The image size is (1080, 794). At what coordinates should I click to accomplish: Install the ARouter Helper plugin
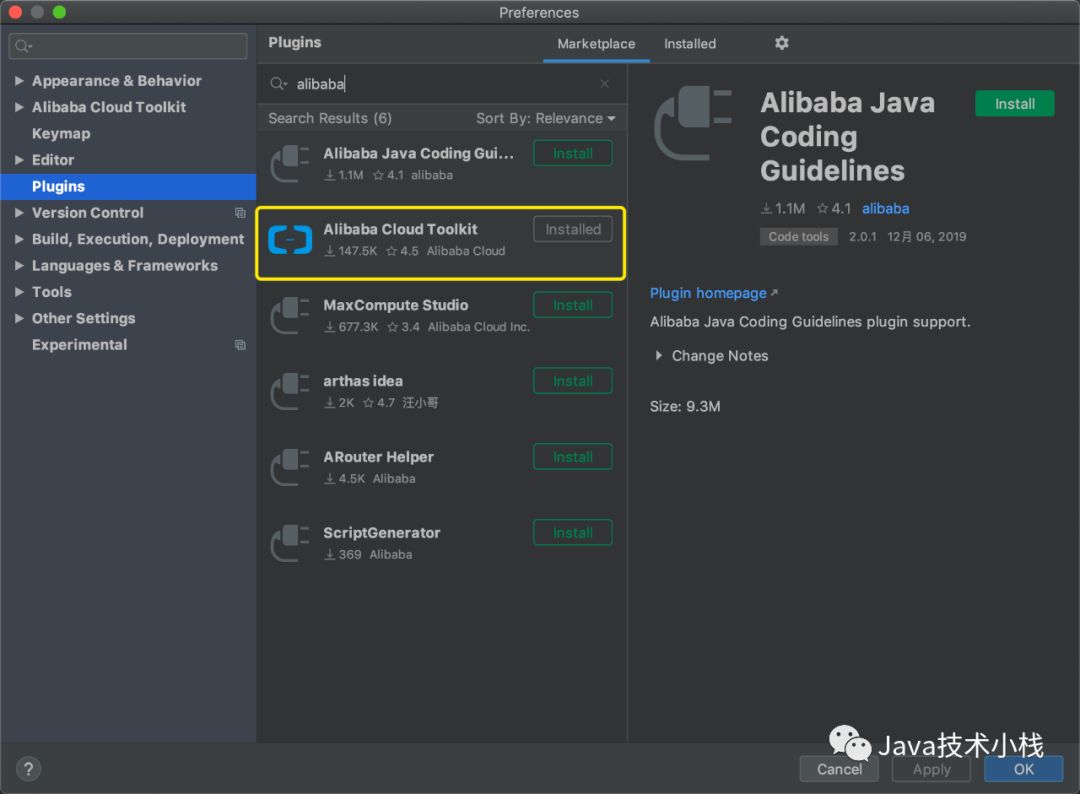pyautogui.click(x=572, y=457)
